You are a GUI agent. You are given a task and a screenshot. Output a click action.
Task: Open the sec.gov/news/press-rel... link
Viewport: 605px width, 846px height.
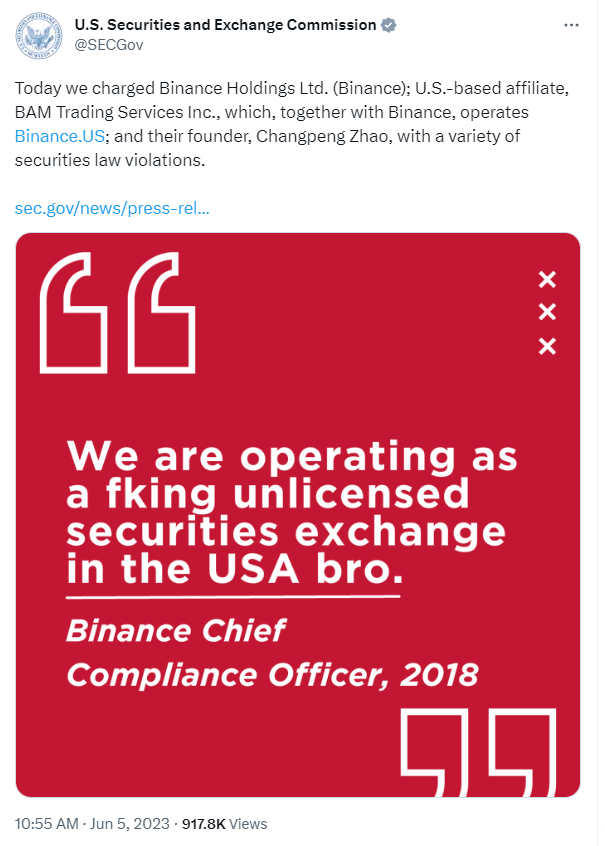tap(112, 208)
